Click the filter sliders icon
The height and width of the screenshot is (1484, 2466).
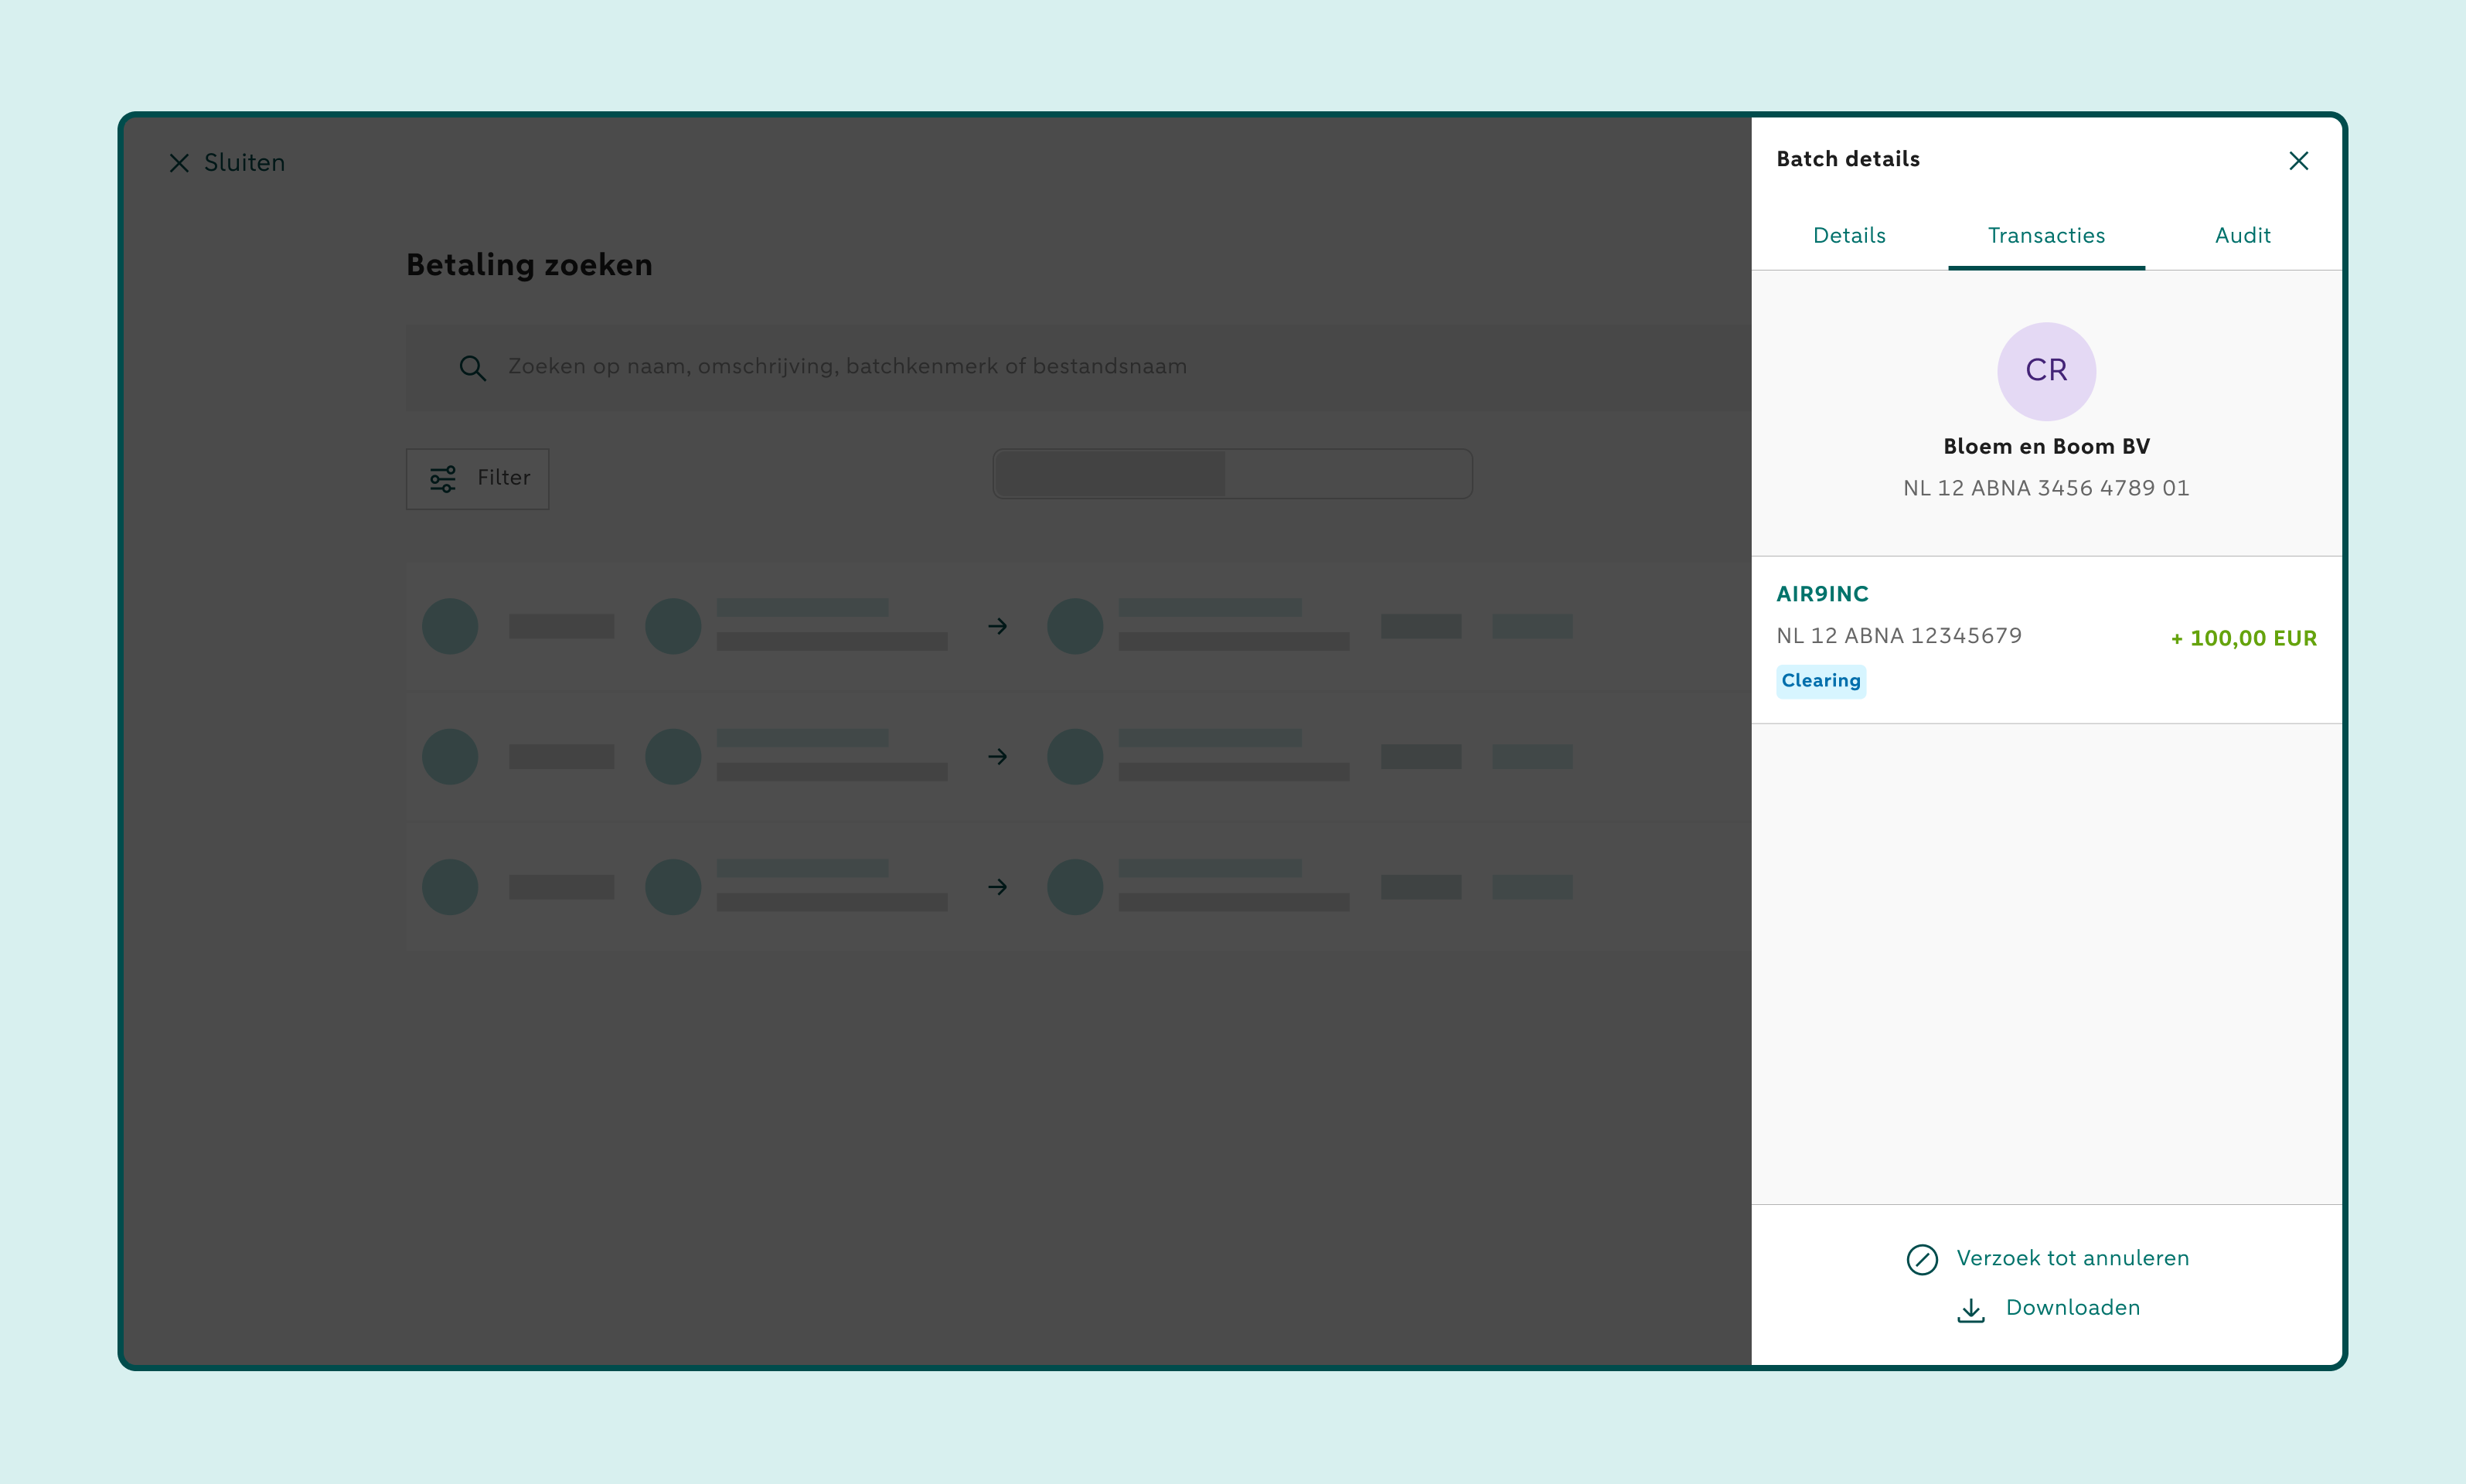[x=443, y=479]
